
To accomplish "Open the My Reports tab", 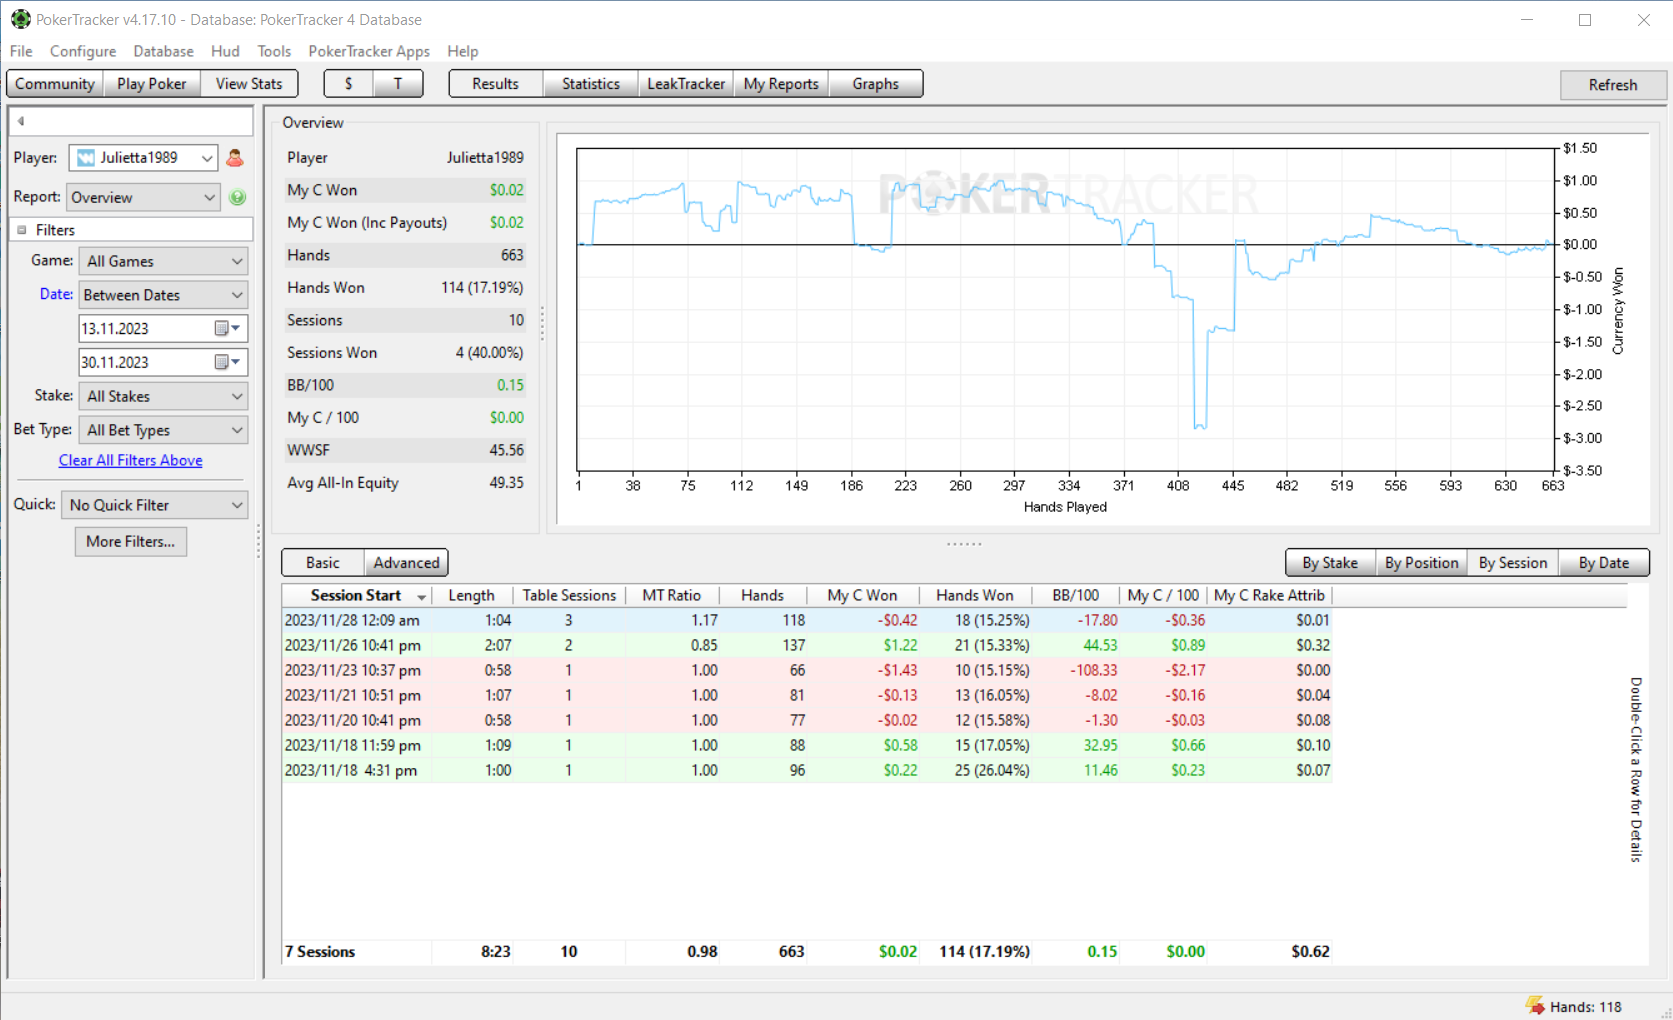I will tap(781, 84).
